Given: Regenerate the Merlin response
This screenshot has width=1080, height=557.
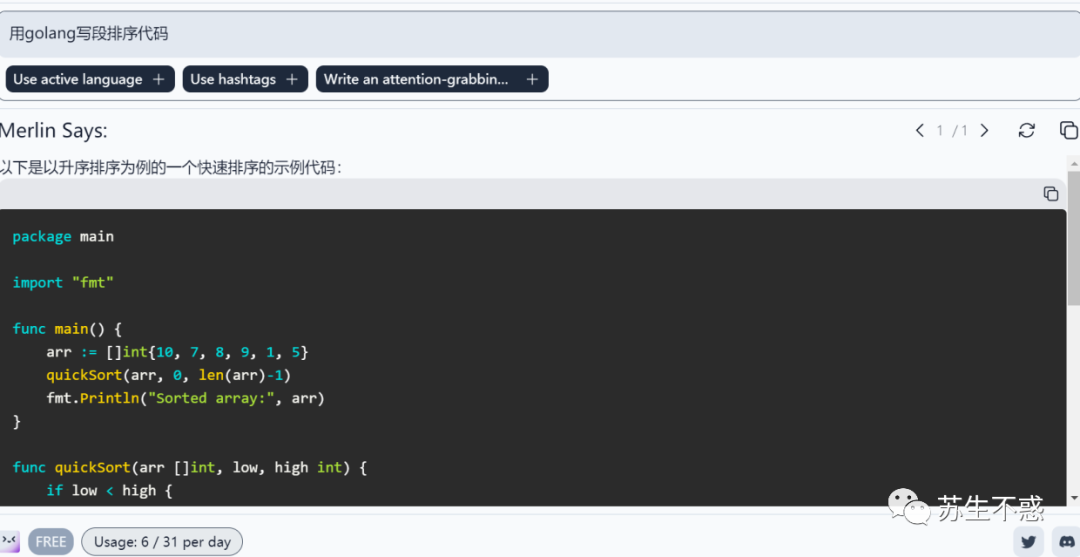Looking at the screenshot, I should [1026, 130].
